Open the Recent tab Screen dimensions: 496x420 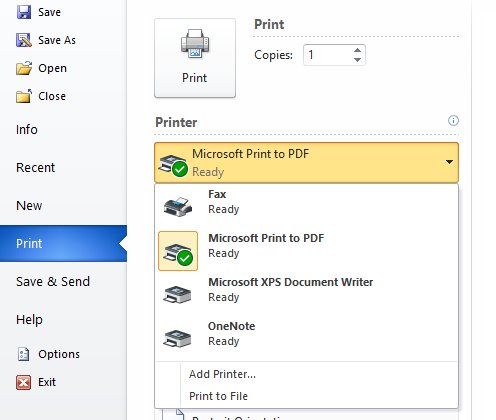63,168
